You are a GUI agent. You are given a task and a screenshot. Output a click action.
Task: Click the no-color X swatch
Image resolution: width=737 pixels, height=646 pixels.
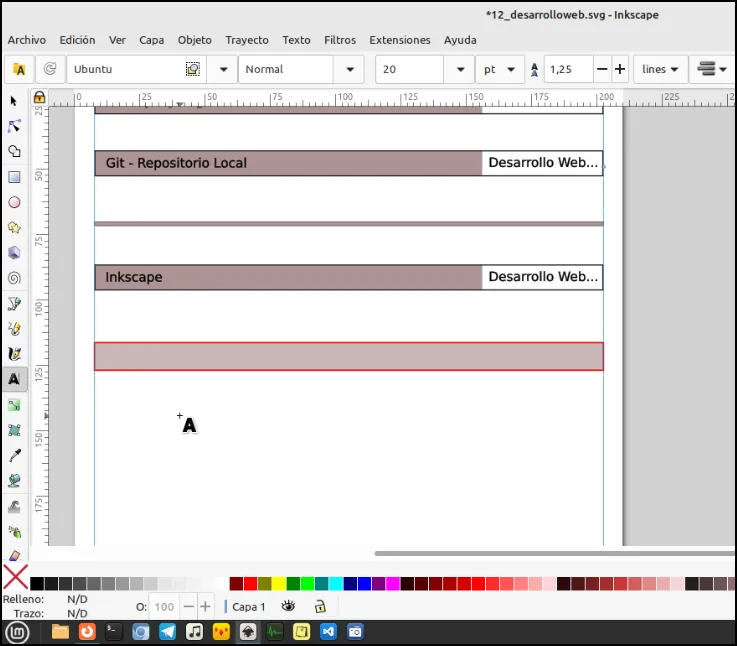tap(16, 577)
